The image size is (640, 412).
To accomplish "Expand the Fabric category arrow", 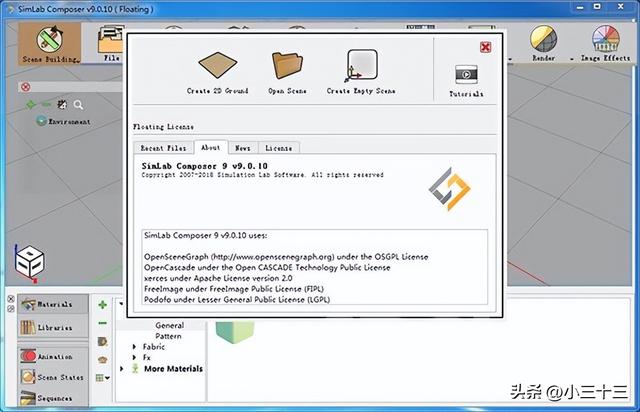I will pos(134,347).
